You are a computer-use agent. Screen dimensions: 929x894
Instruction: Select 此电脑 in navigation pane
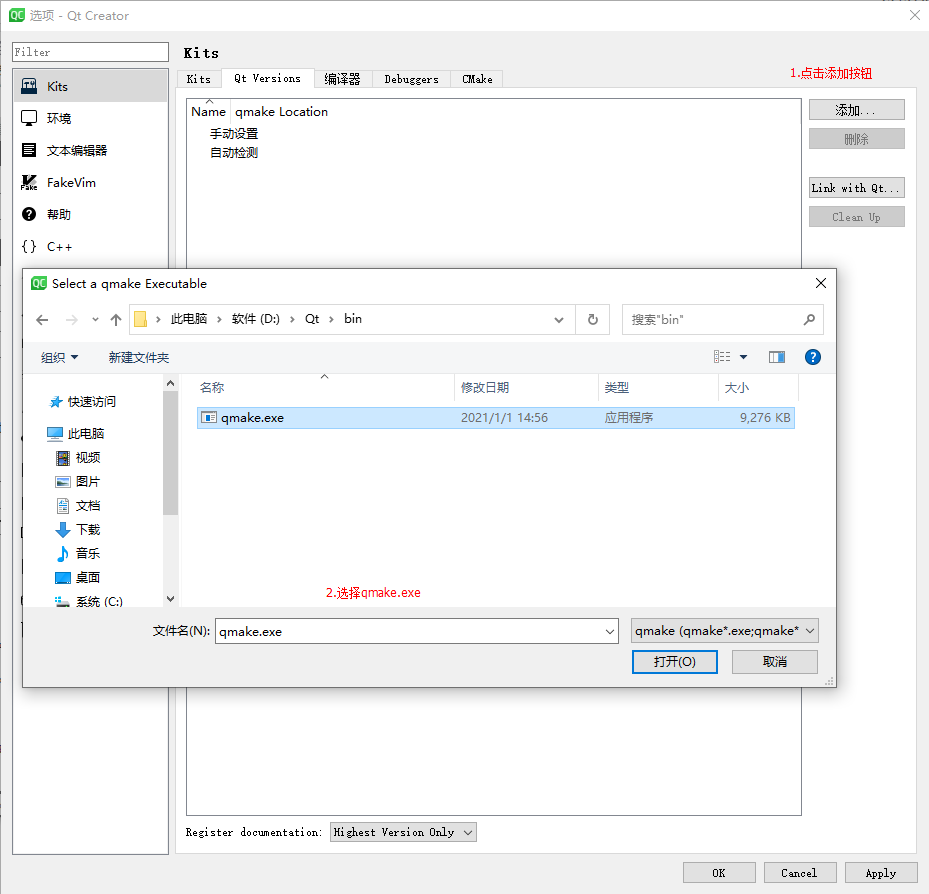point(76,434)
